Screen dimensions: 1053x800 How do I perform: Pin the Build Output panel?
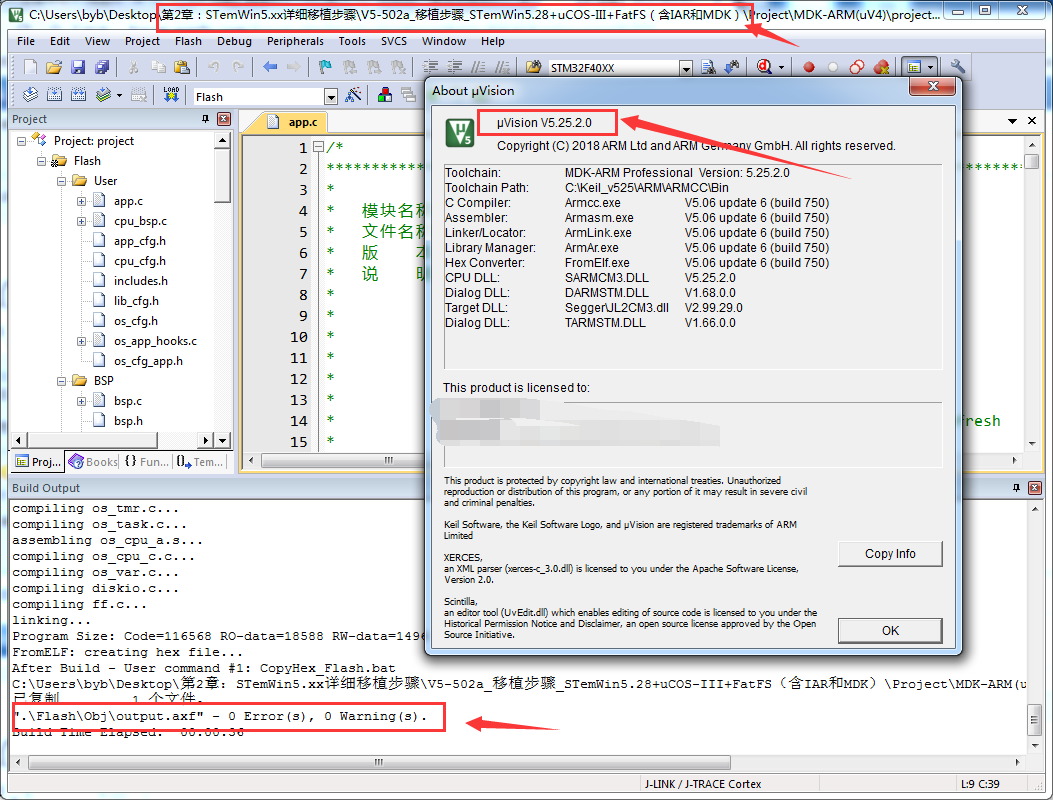1016,488
